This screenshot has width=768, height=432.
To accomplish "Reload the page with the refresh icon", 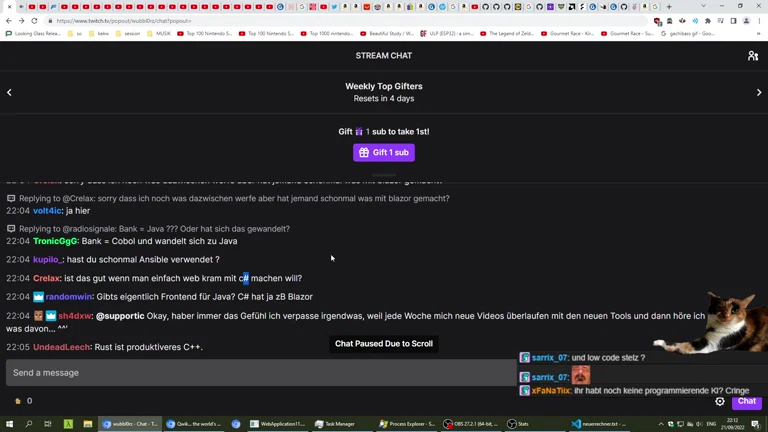I will [34, 21].
